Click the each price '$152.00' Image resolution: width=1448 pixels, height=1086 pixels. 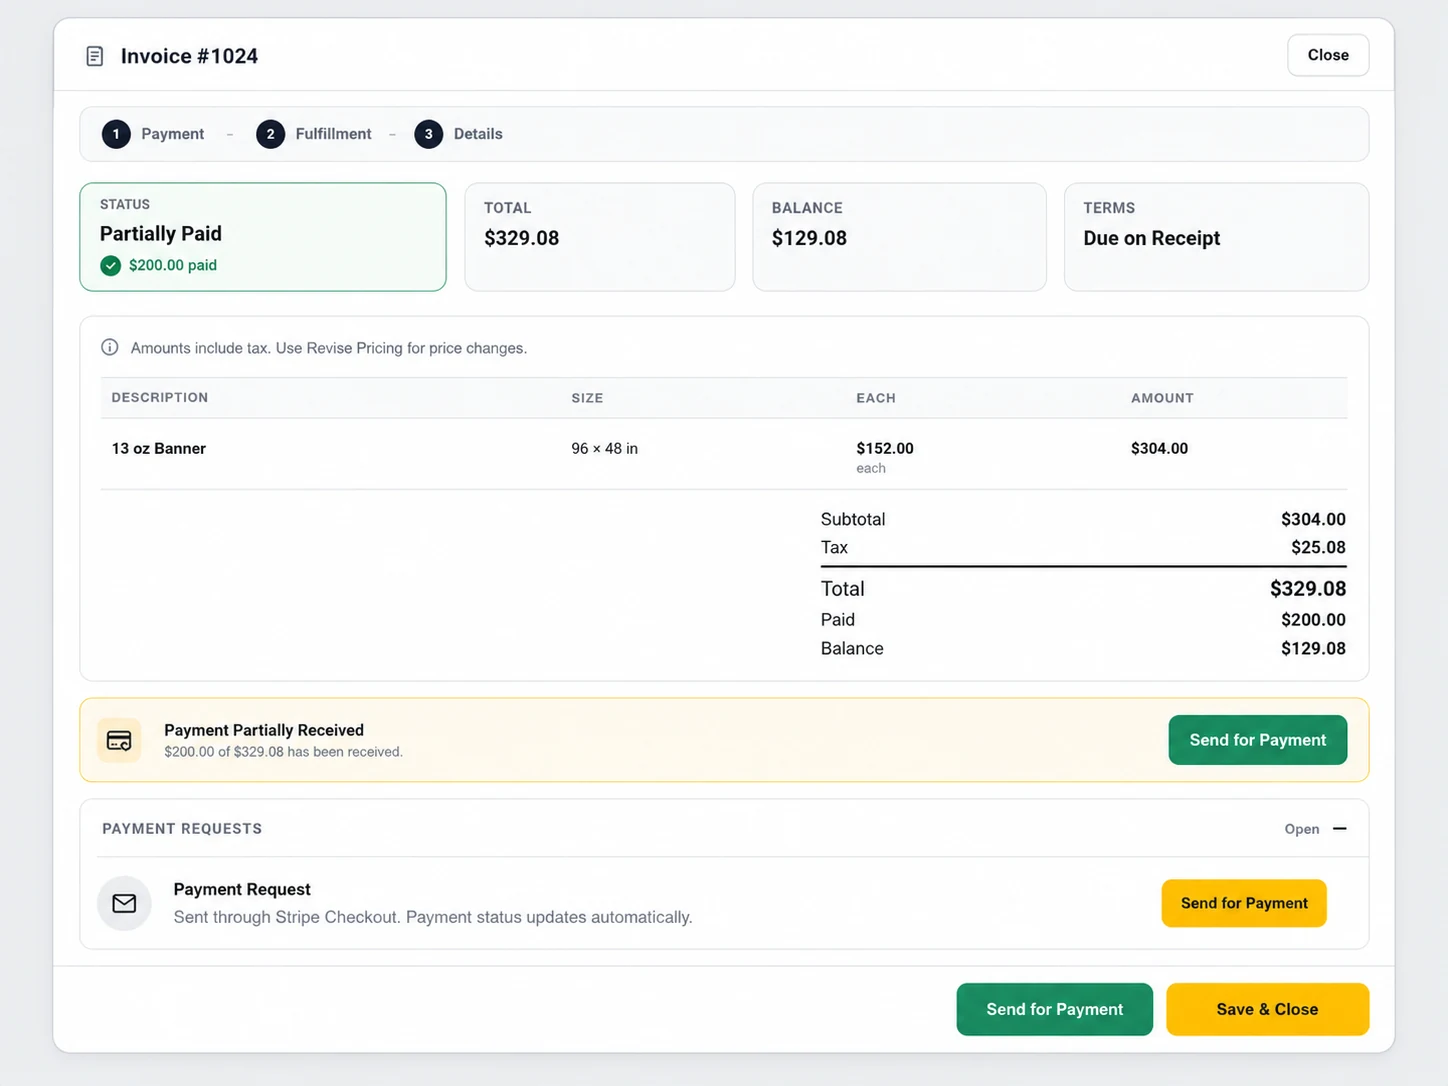[x=885, y=448]
